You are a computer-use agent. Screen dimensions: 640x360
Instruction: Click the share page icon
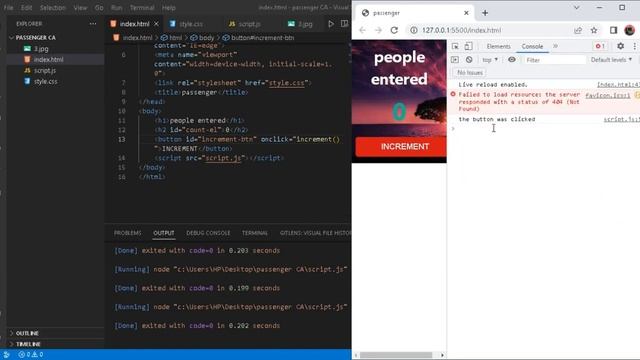pyautogui.click(x=578, y=30)
